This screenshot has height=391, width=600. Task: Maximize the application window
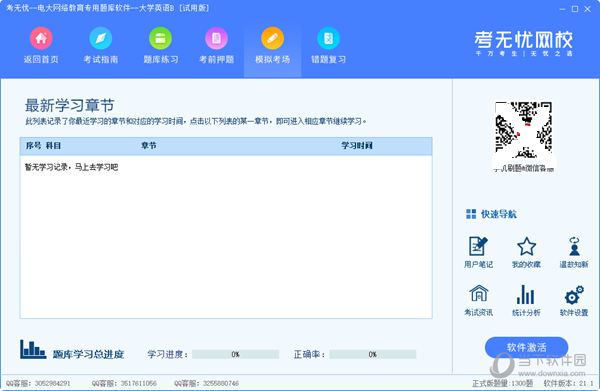coord(575,9)
